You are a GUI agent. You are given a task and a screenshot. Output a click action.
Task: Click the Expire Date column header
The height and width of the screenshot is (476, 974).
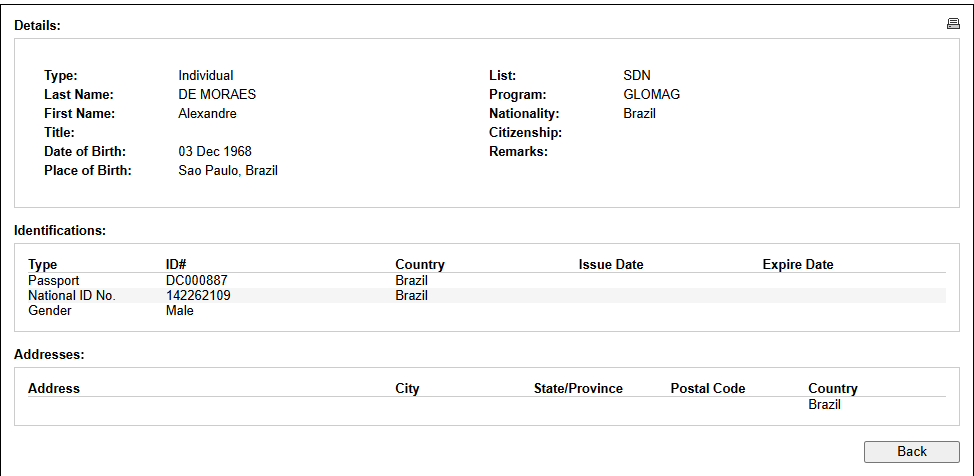click(x=798, y=265)
